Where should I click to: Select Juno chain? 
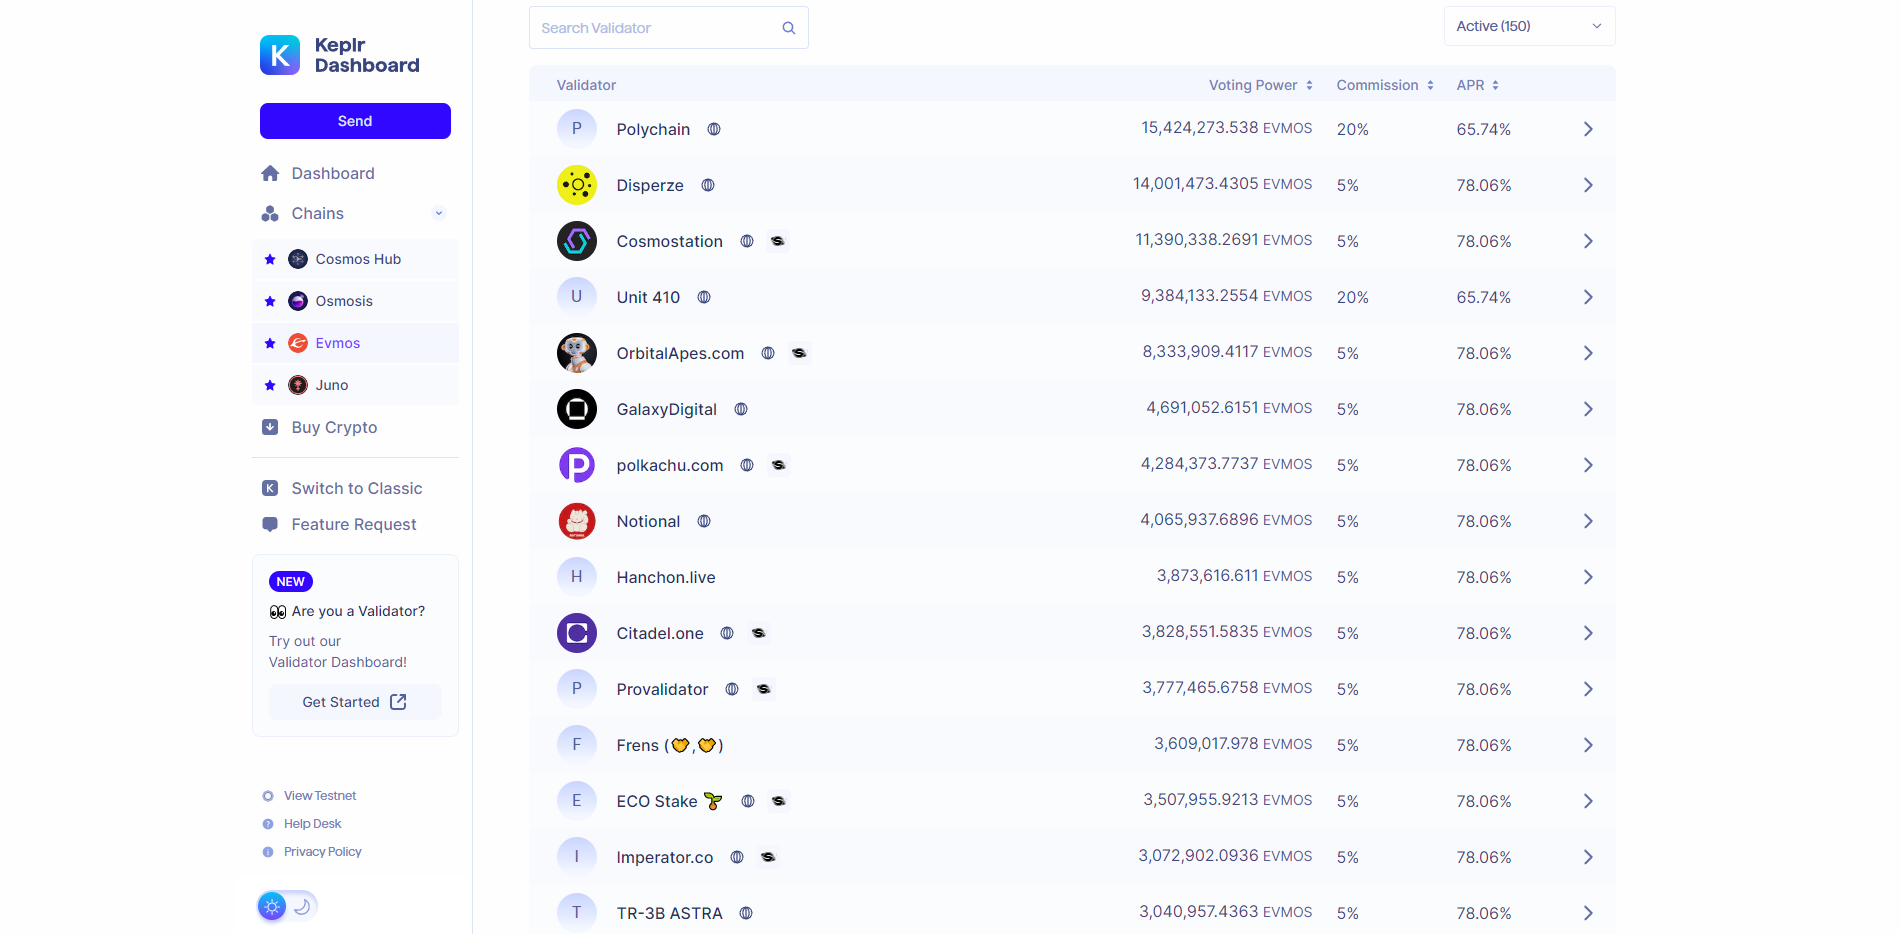point(355,385)
